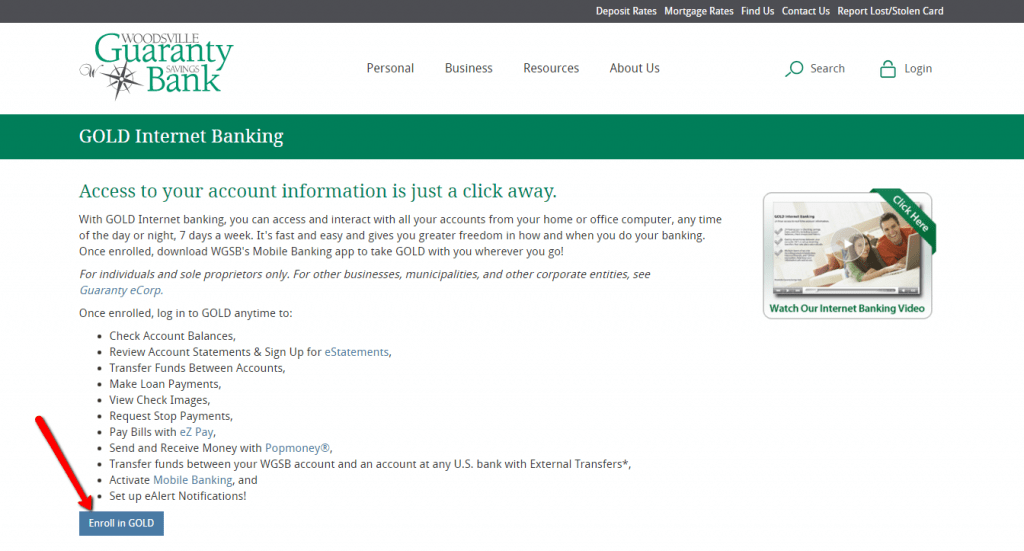Click 'Transfer Funds Between Accounts,' list item

click(x=197, y=368)
